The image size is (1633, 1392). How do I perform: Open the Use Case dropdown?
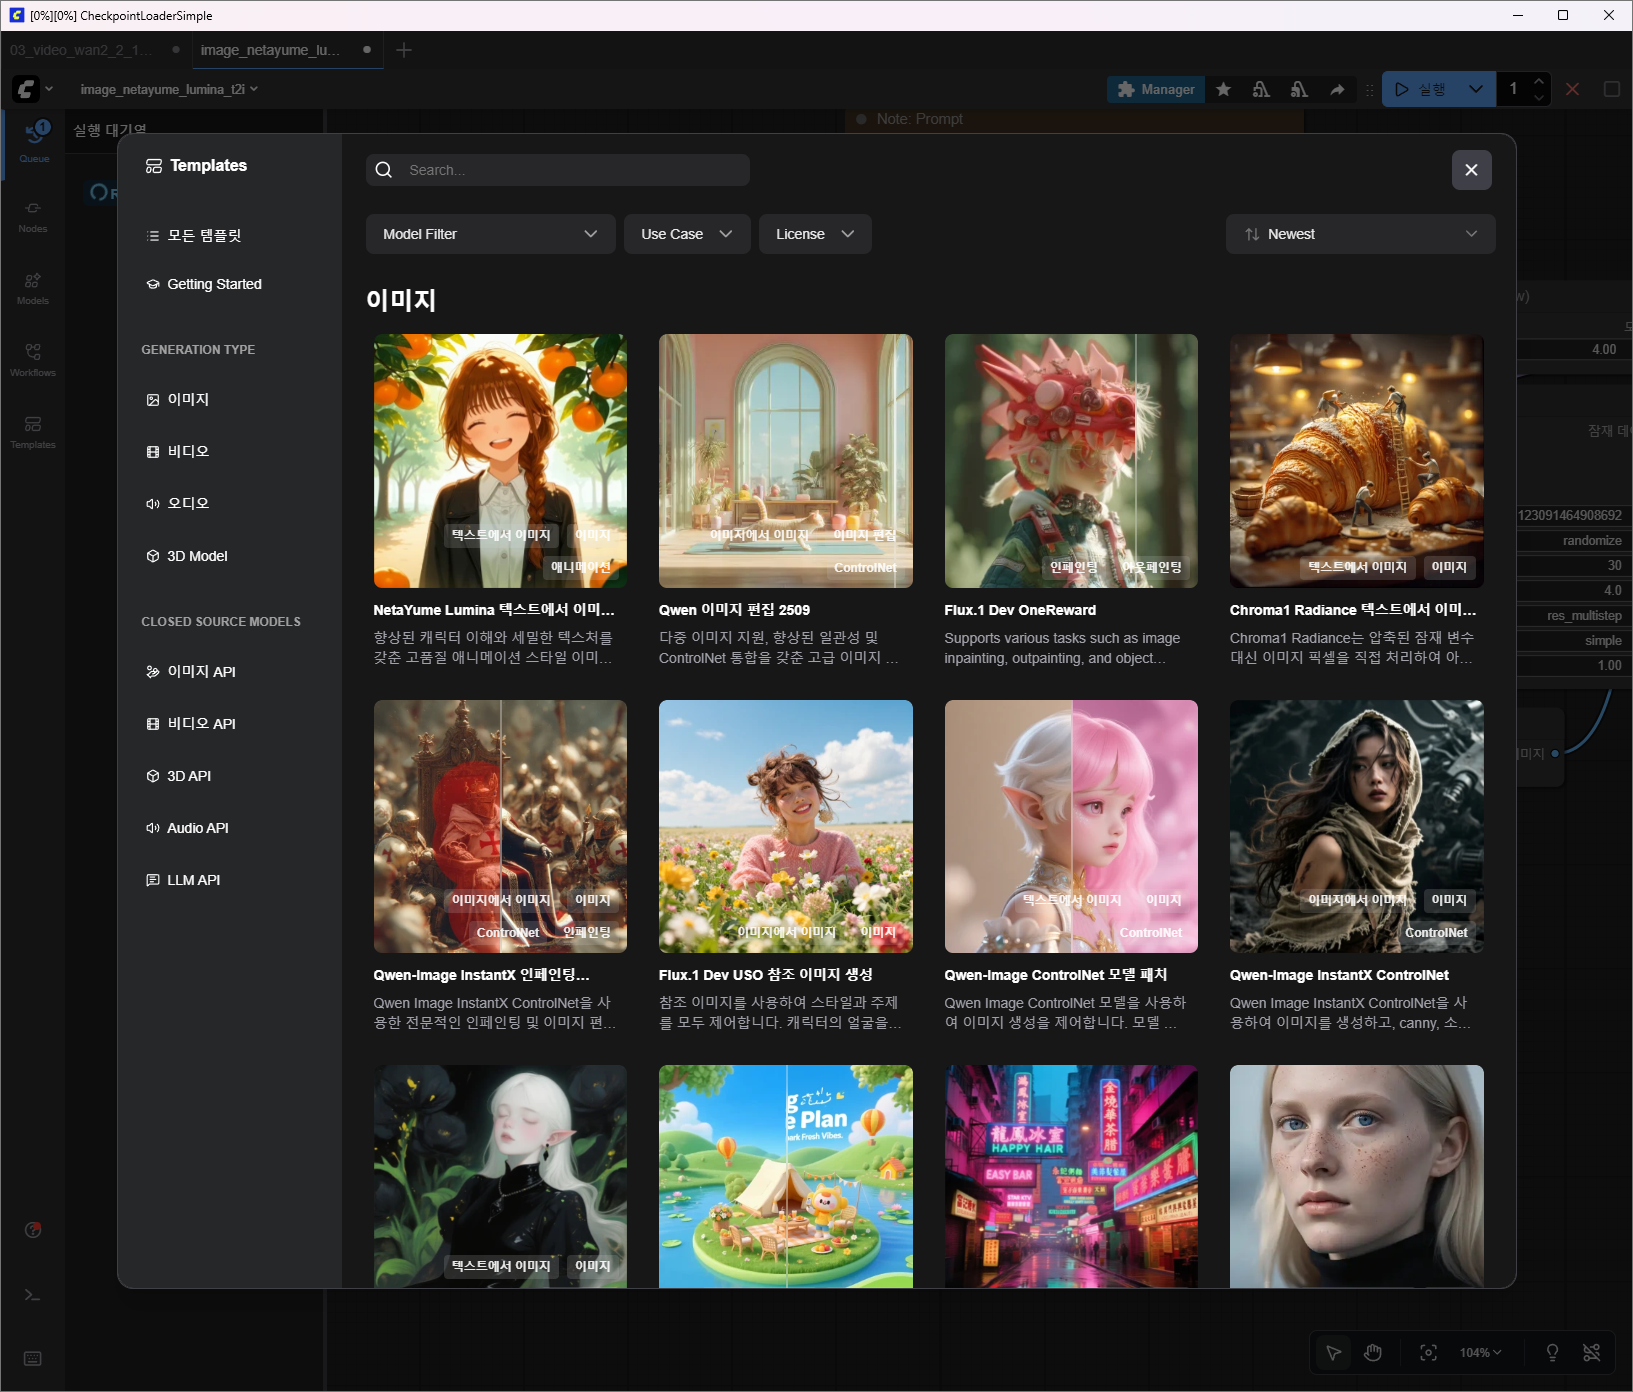[x=687, y=234]
